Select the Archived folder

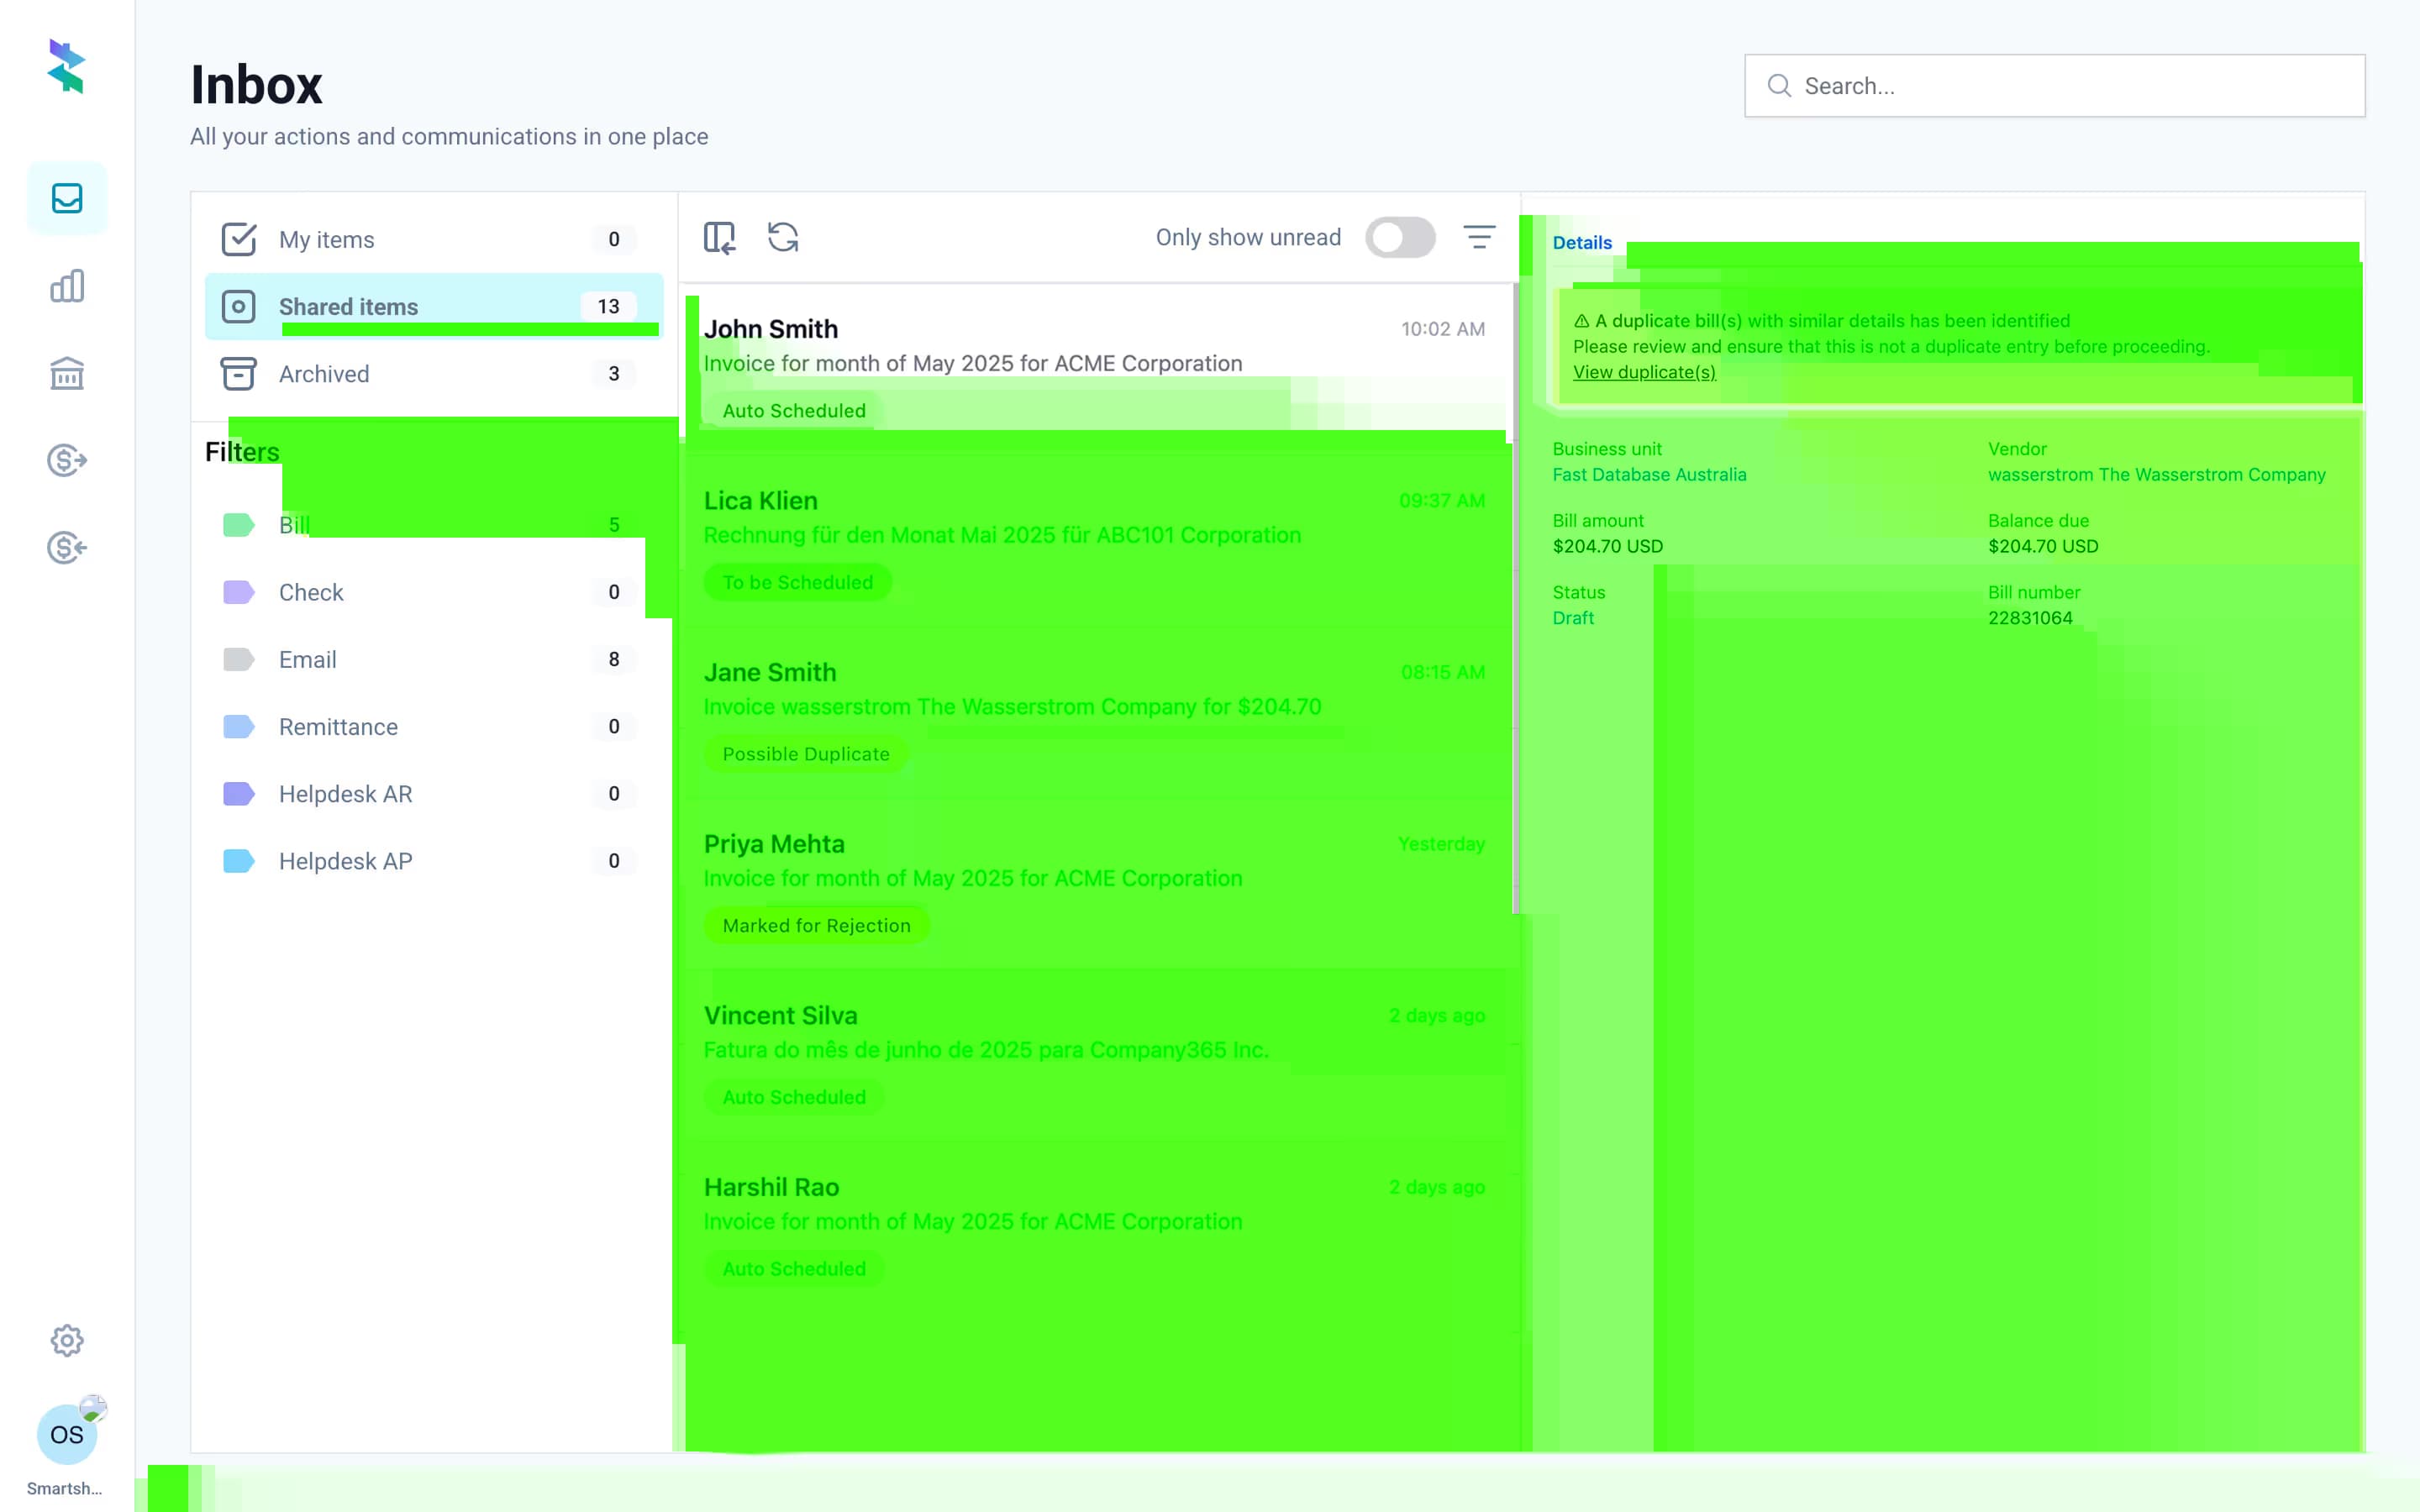click(x=324, y=374)
